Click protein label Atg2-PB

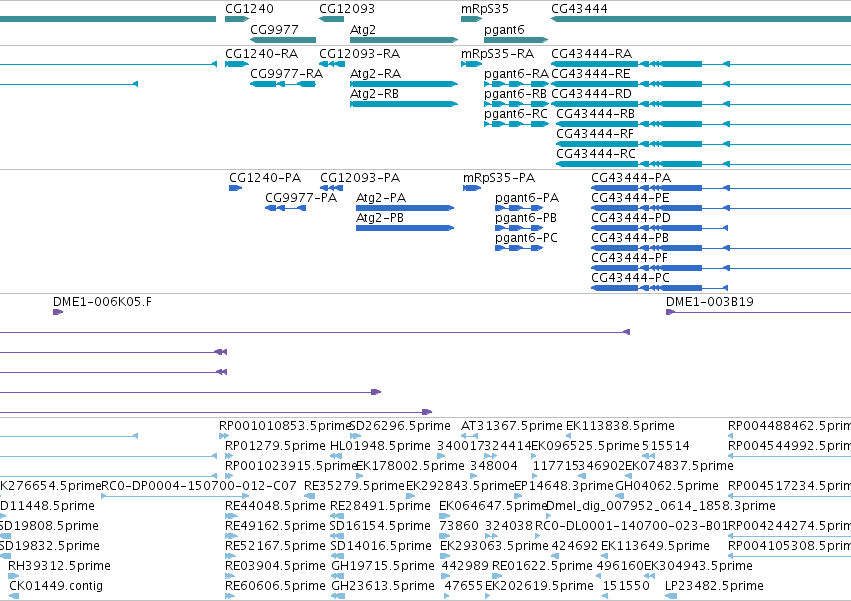pyautogui.click(x=380, y=218)
